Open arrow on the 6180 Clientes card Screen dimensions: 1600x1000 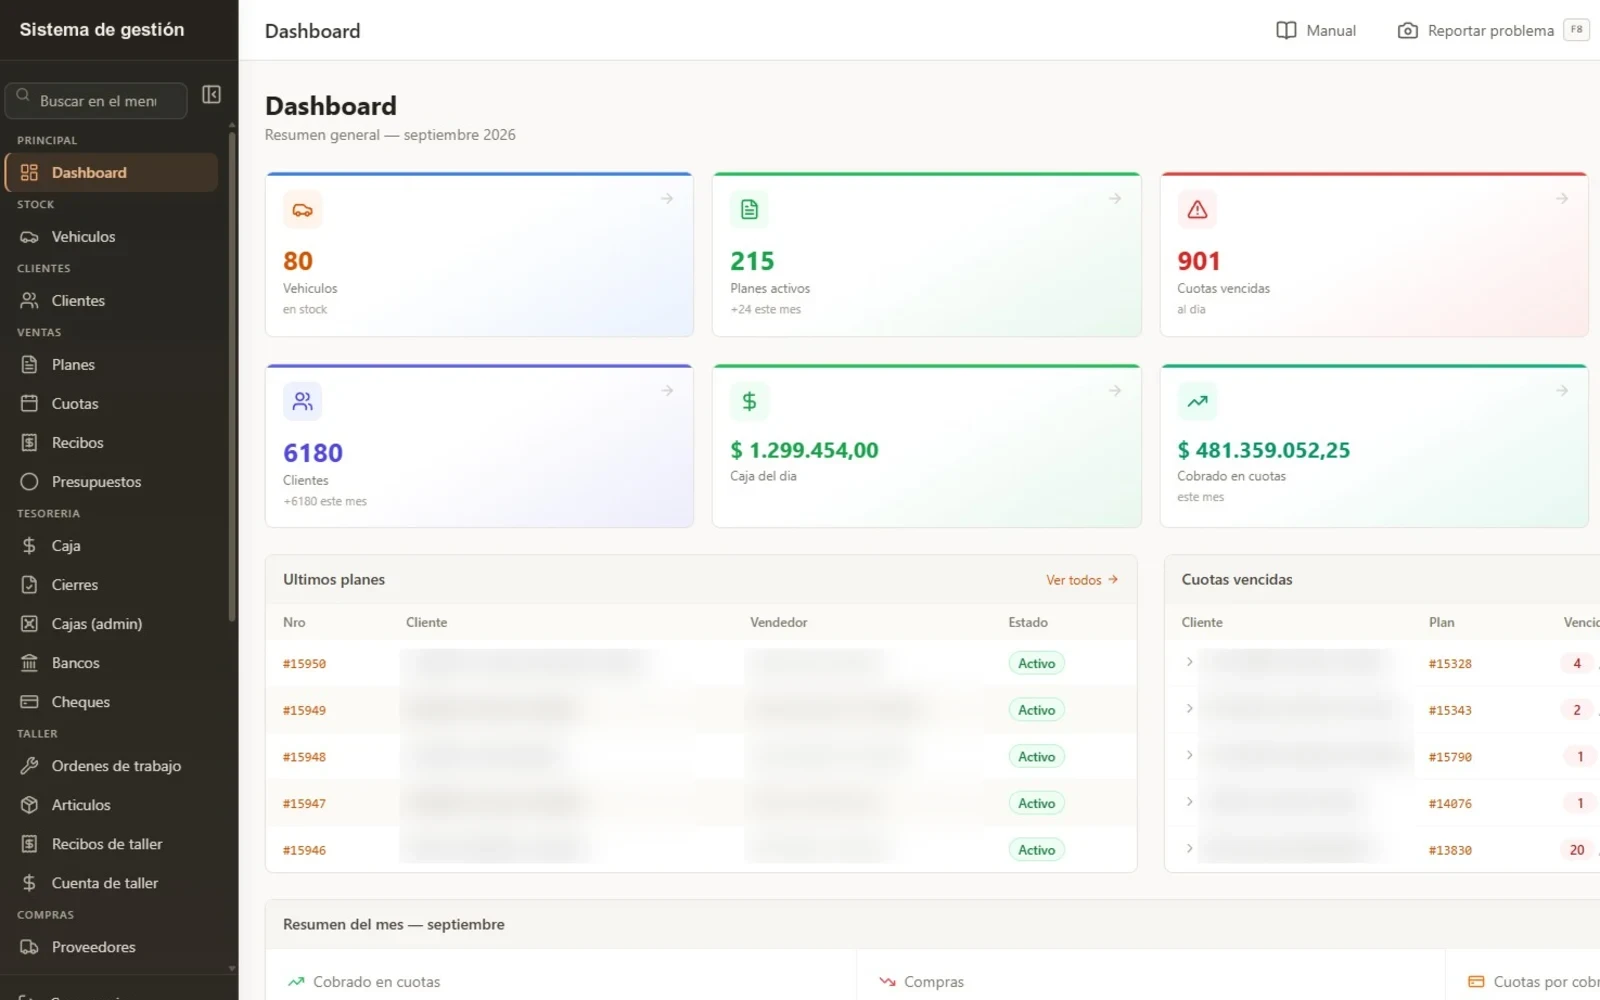(x=667, y=391)
